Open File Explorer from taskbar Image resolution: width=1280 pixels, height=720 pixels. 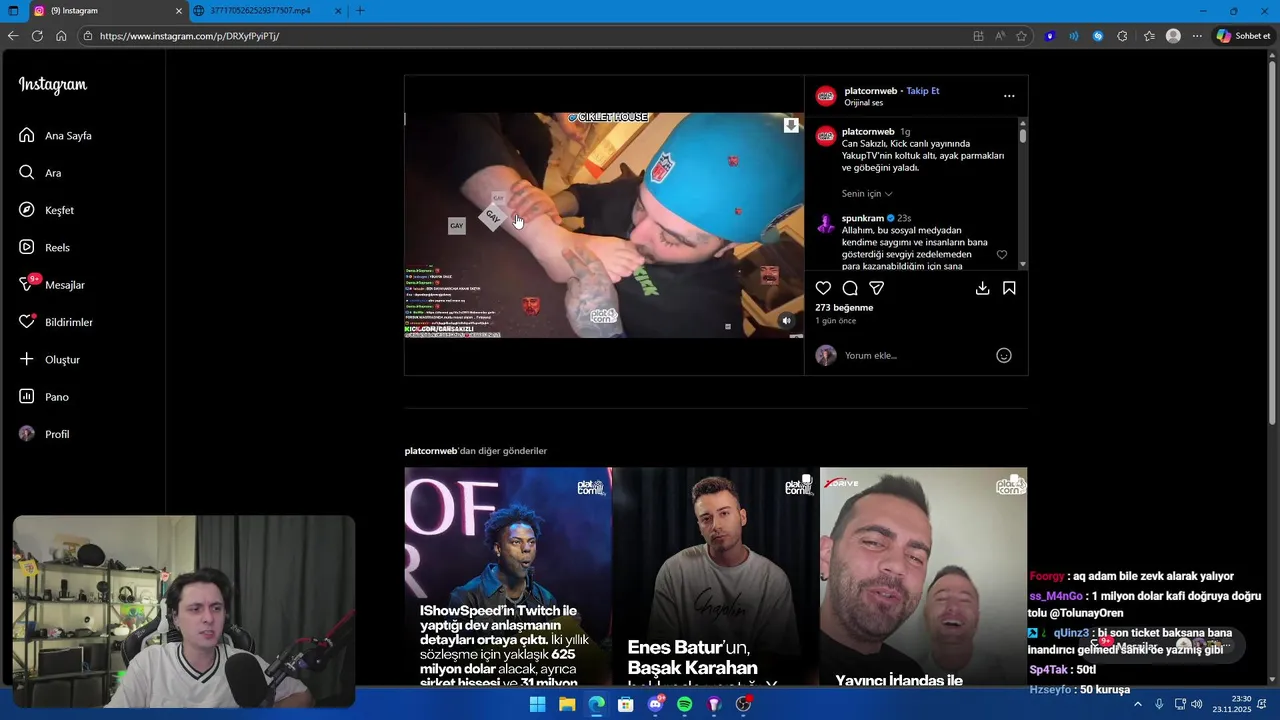coord(567,704)
